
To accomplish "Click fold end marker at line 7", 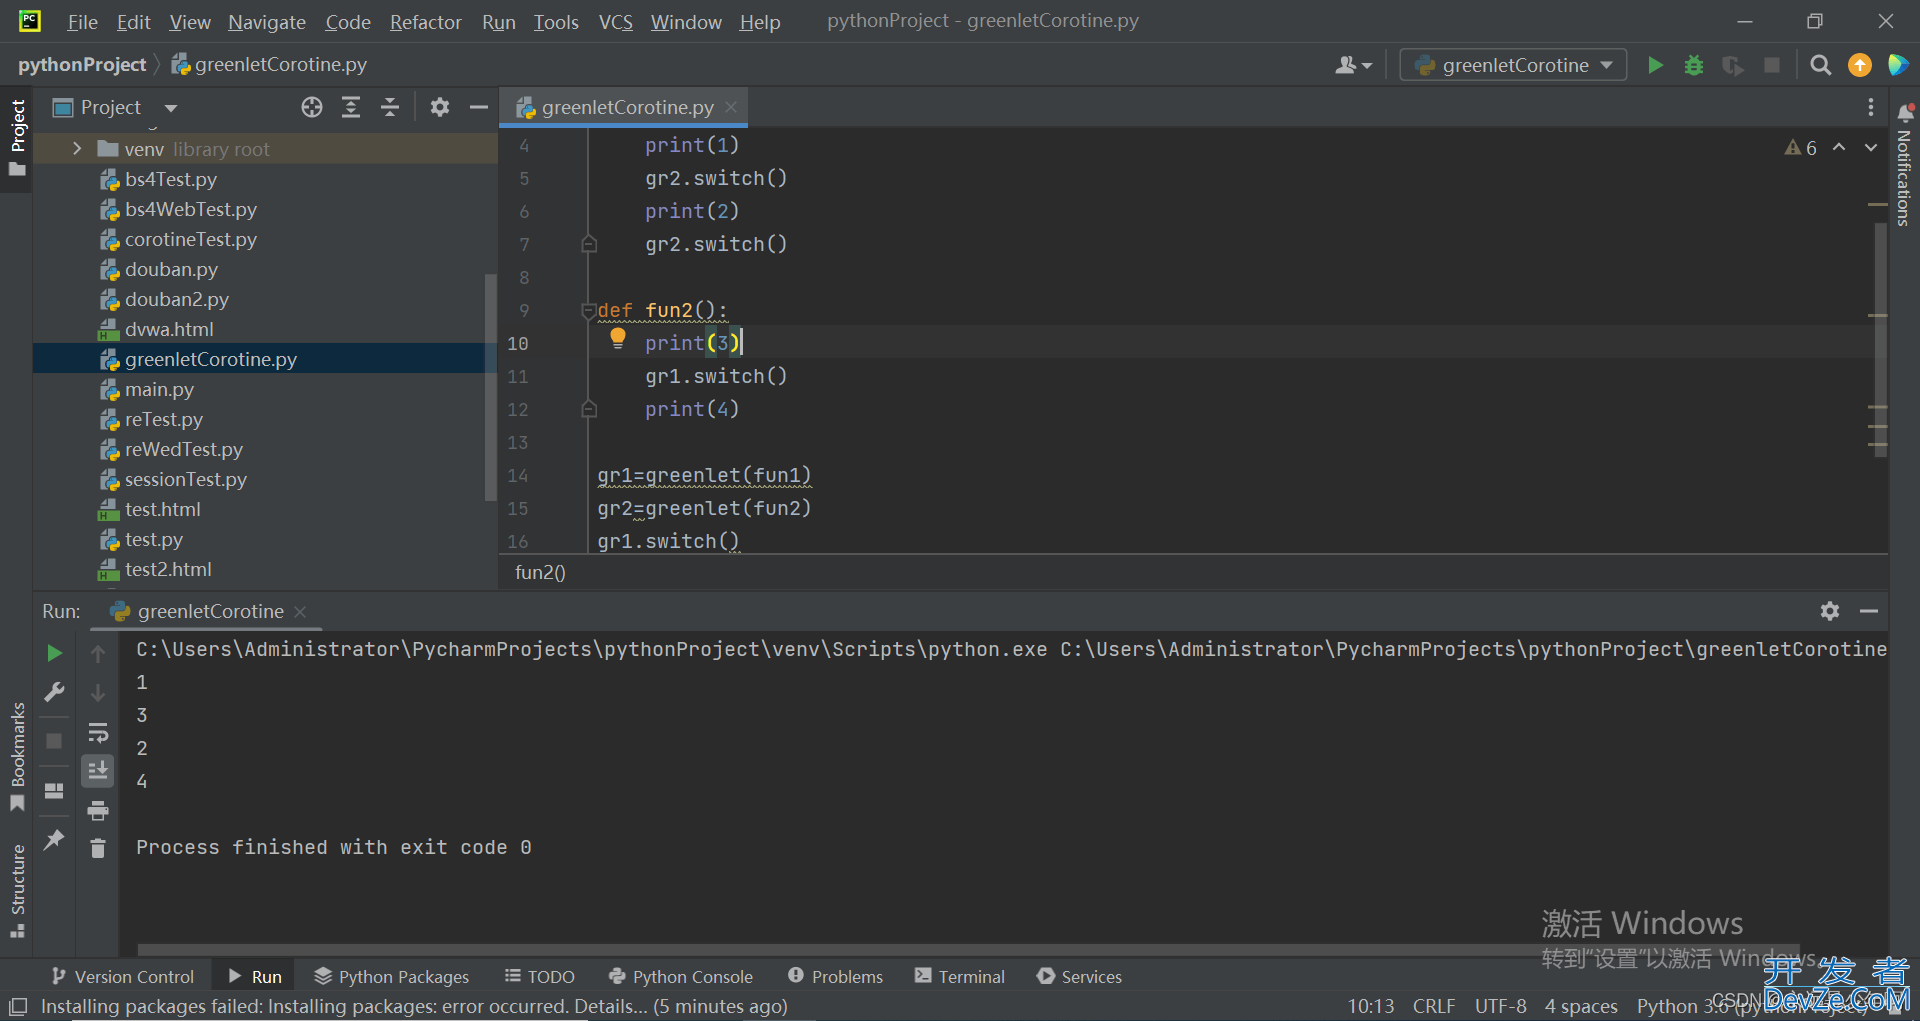I will (x=589, y=244).
